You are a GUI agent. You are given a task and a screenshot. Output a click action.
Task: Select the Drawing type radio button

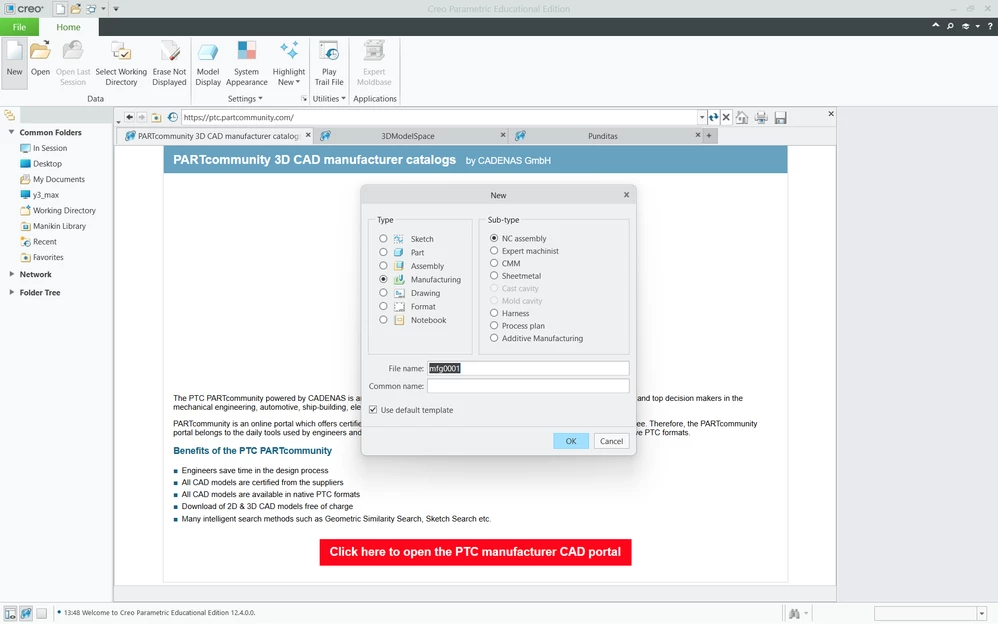click(x=383, y=293)
